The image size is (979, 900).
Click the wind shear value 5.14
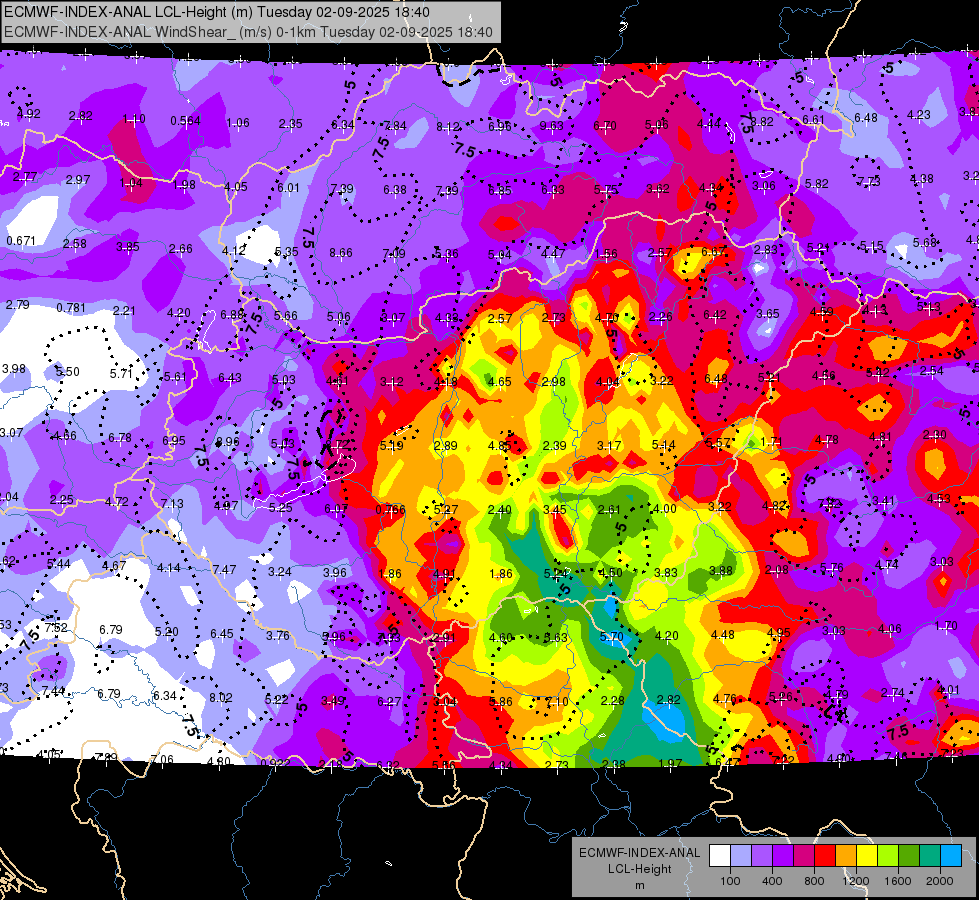pyautogui.click(x=664, y=445)
